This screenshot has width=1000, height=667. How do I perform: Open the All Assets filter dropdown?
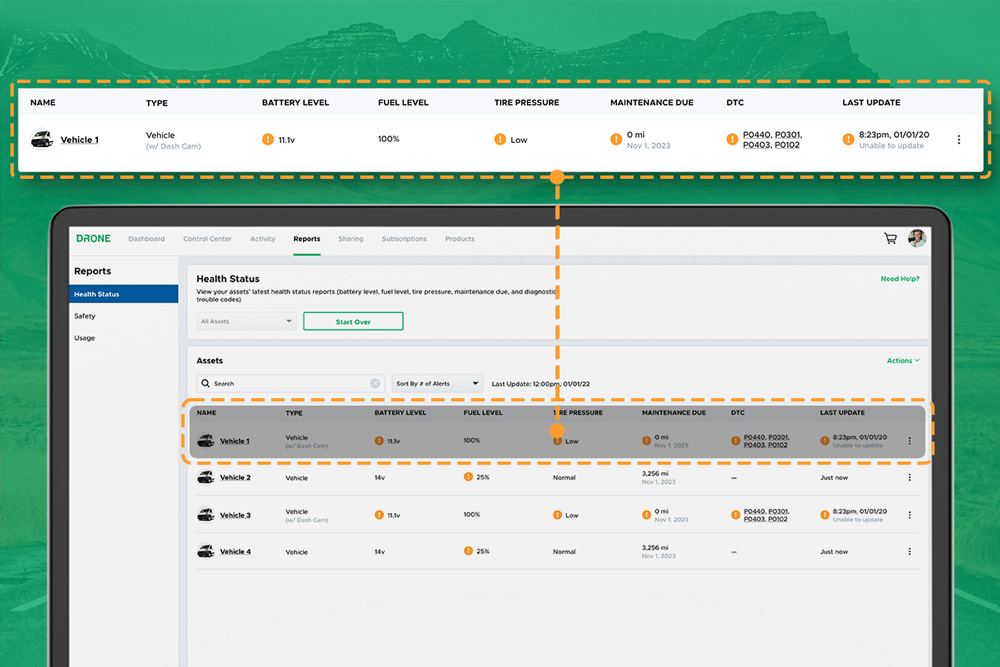pyautogui.click(x=245, y=321)
